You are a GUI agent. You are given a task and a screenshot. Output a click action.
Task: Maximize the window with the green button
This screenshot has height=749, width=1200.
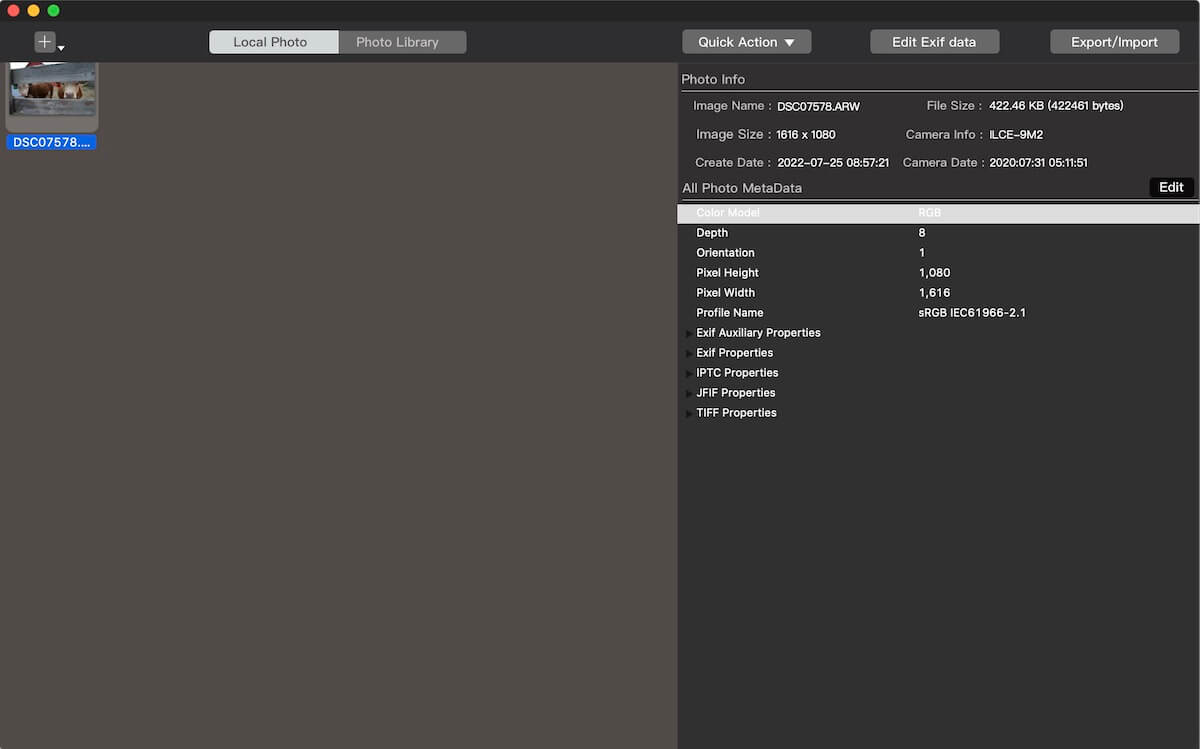[x=53, y=10]
